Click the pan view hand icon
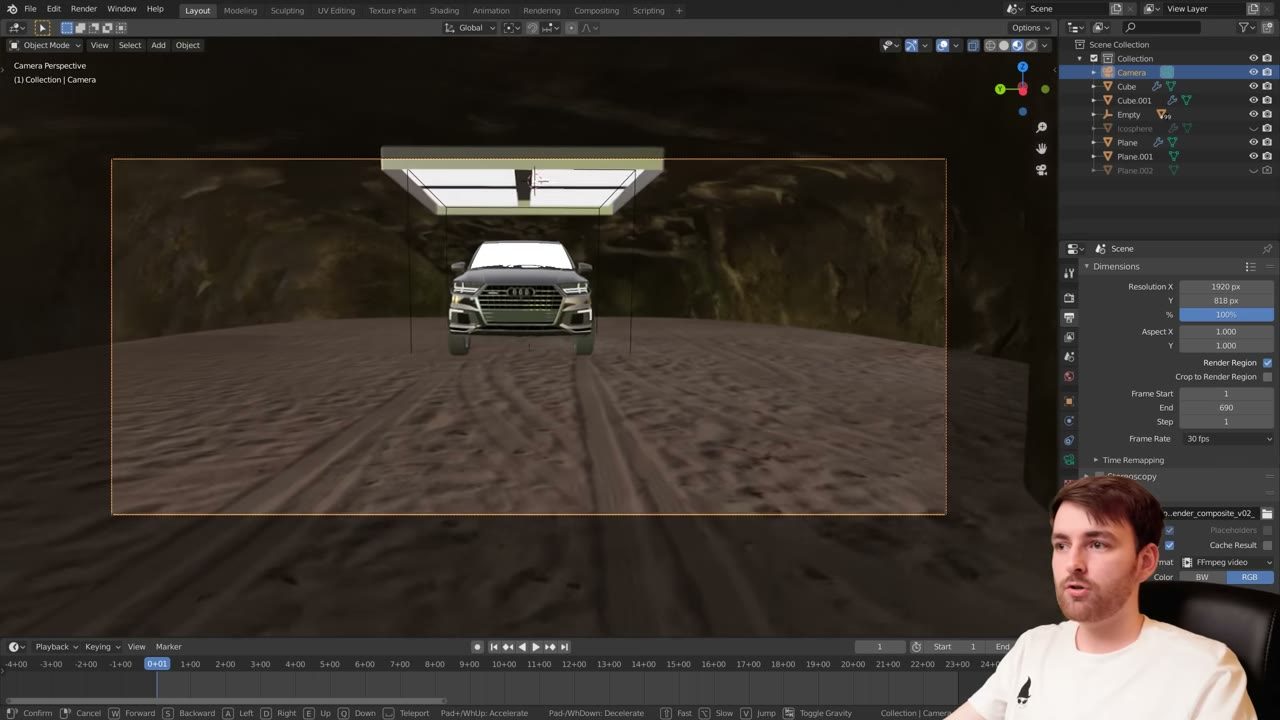1280x720 pixels. coord(1041,148)
